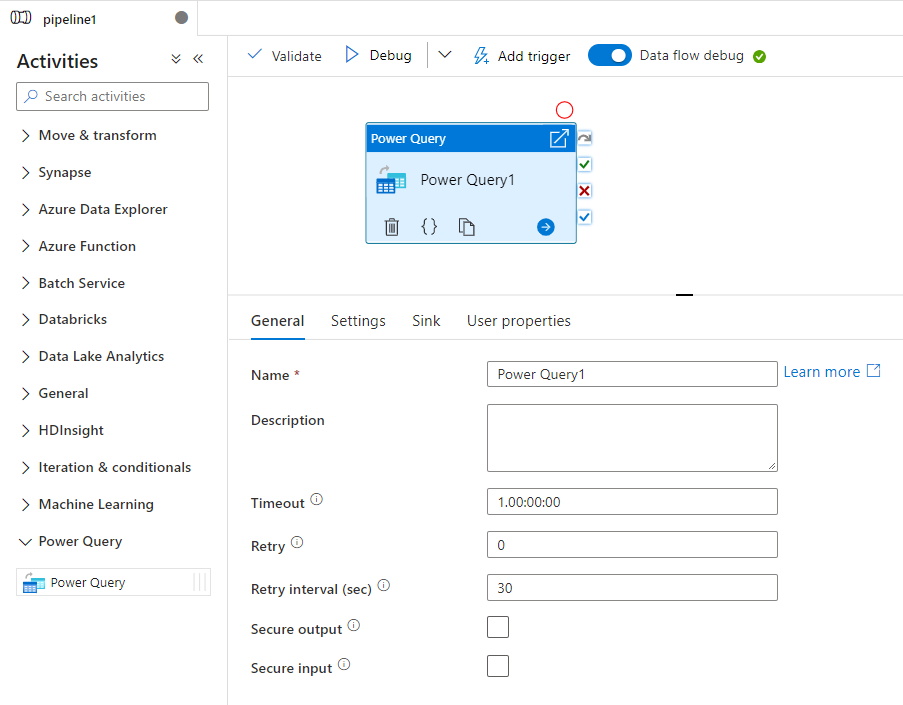The image size is (903, 705).
Task: View activity JSON code with braces icon
Action: point(429,227)
